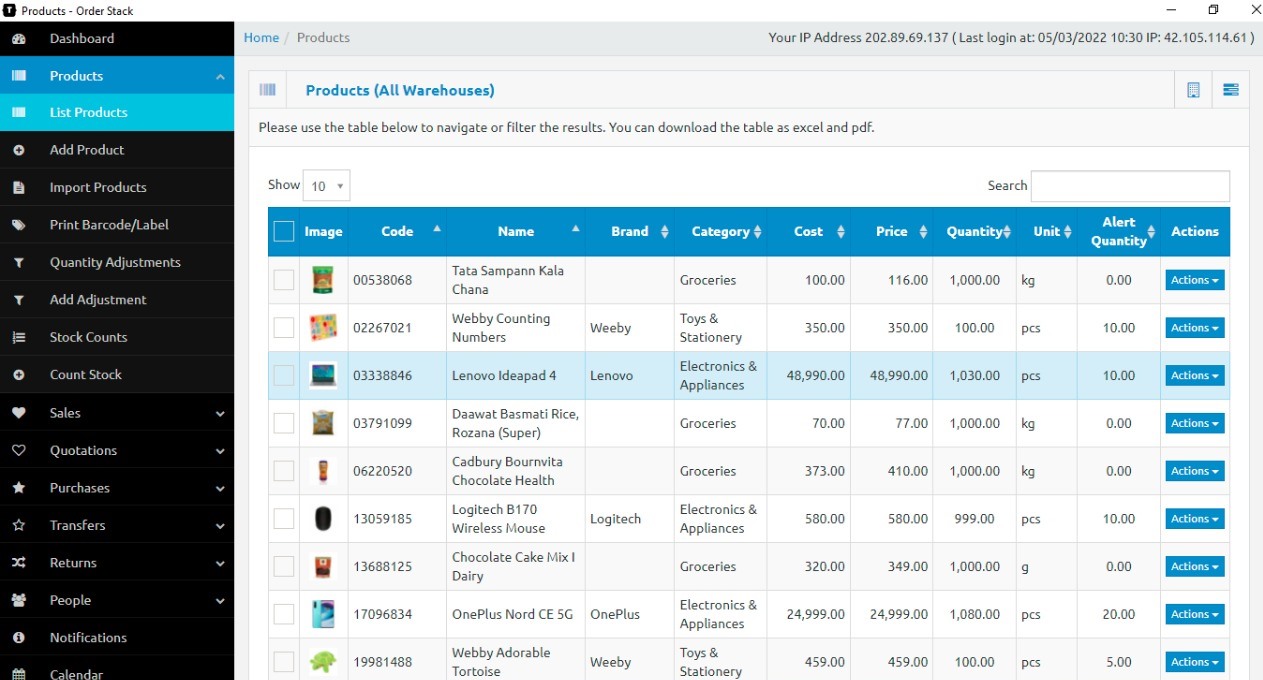Screen dimensions: 1263x680
Task: Open the Show entries count dropdown
Action: [326, 186]
